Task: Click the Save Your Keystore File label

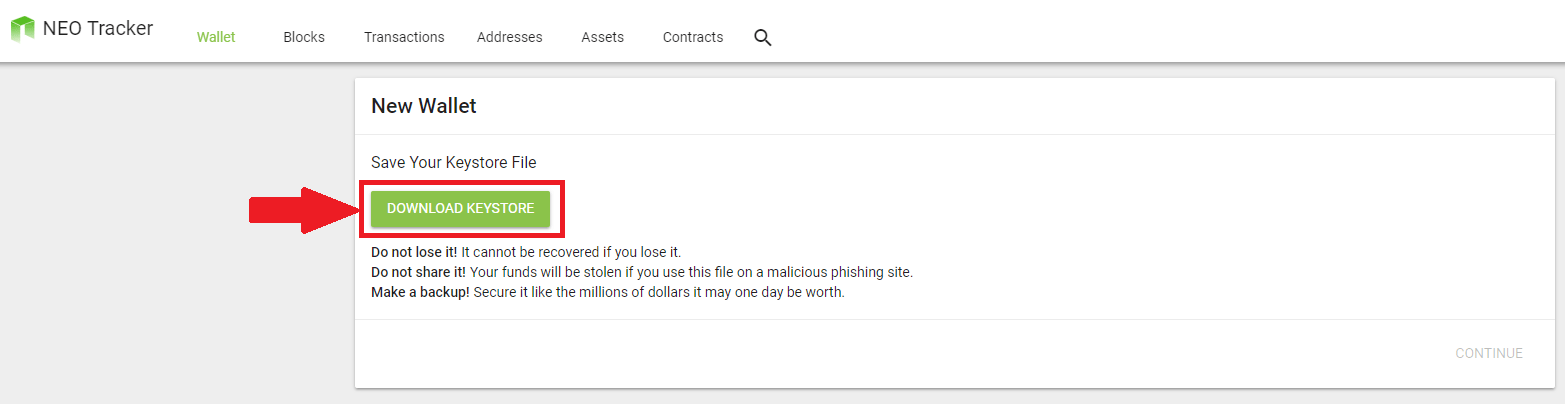Action: point(454,162)
